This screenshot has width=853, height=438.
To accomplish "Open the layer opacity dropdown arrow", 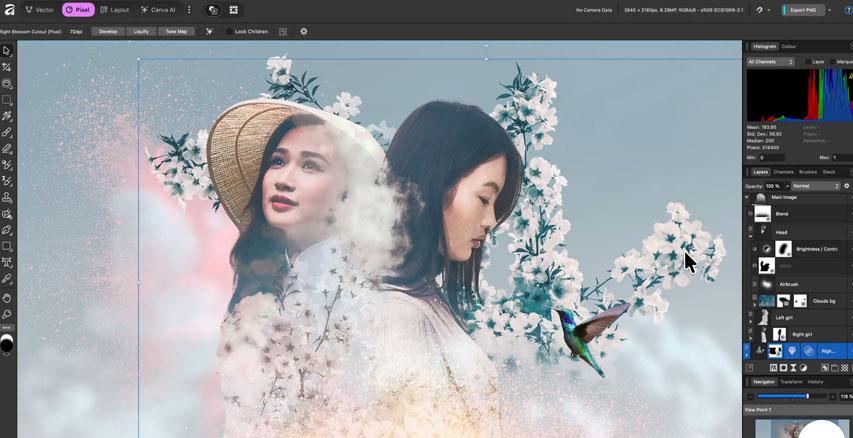I will click(787, 186).
